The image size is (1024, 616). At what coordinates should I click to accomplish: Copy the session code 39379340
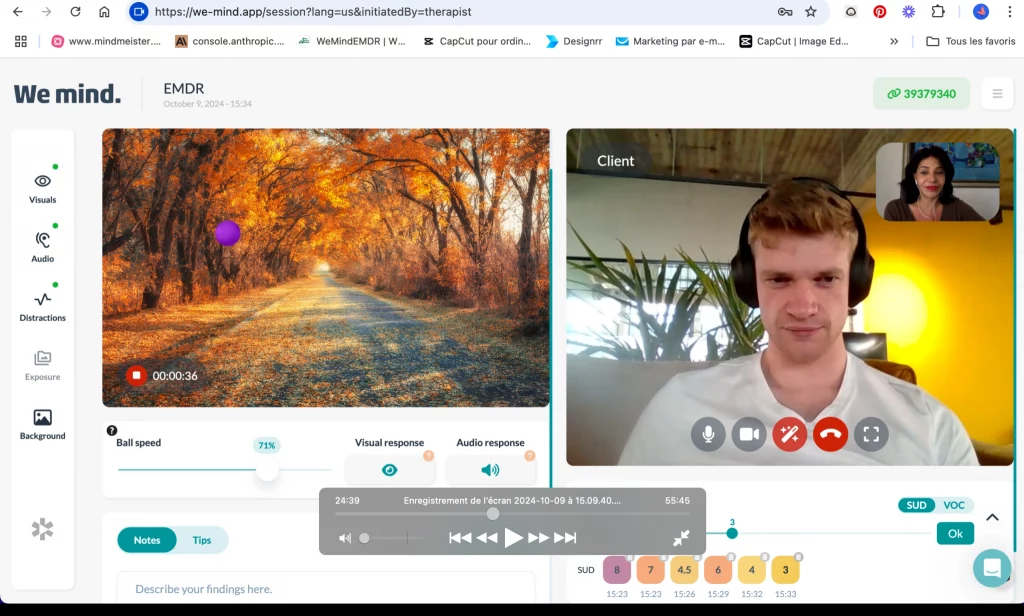coord(921,94)
